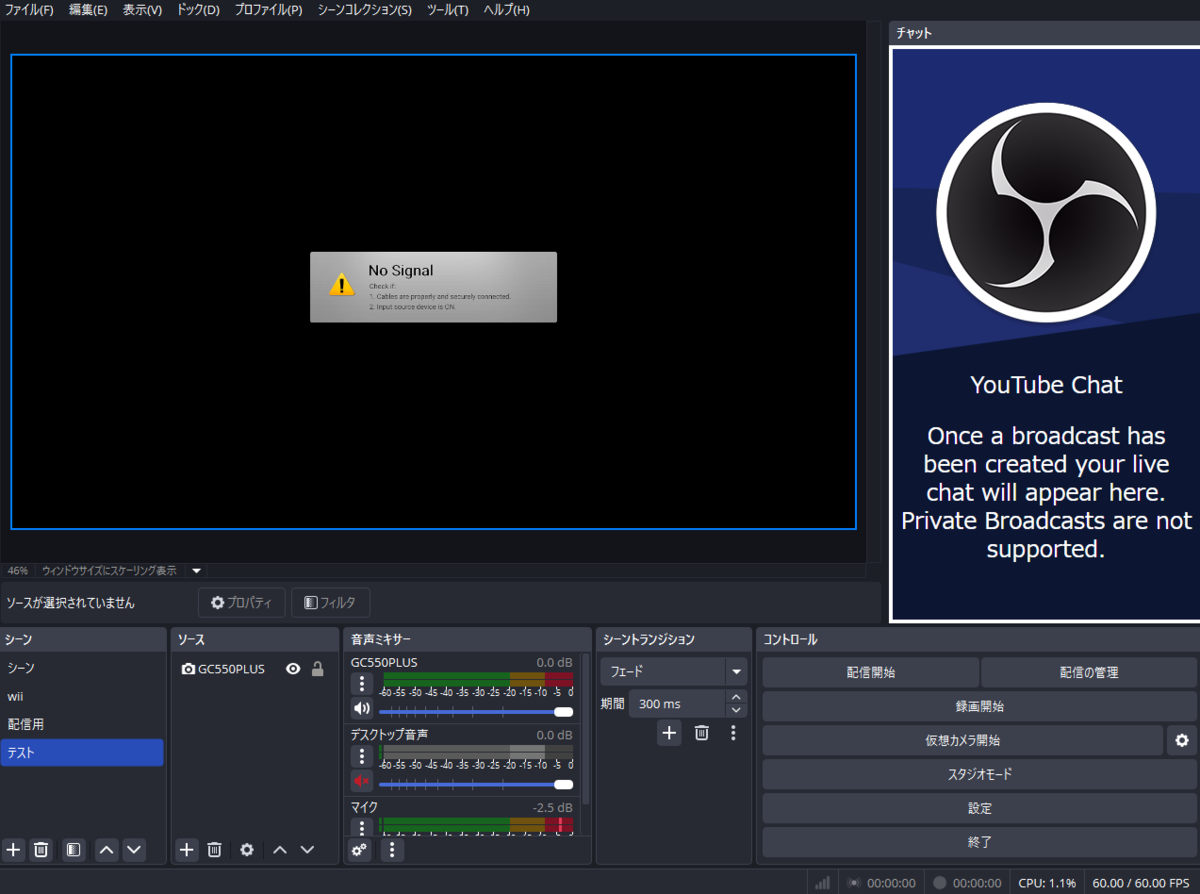Screen dimensions: 1200x894
Task: Select the シーン scene
Action: (82, 668)
